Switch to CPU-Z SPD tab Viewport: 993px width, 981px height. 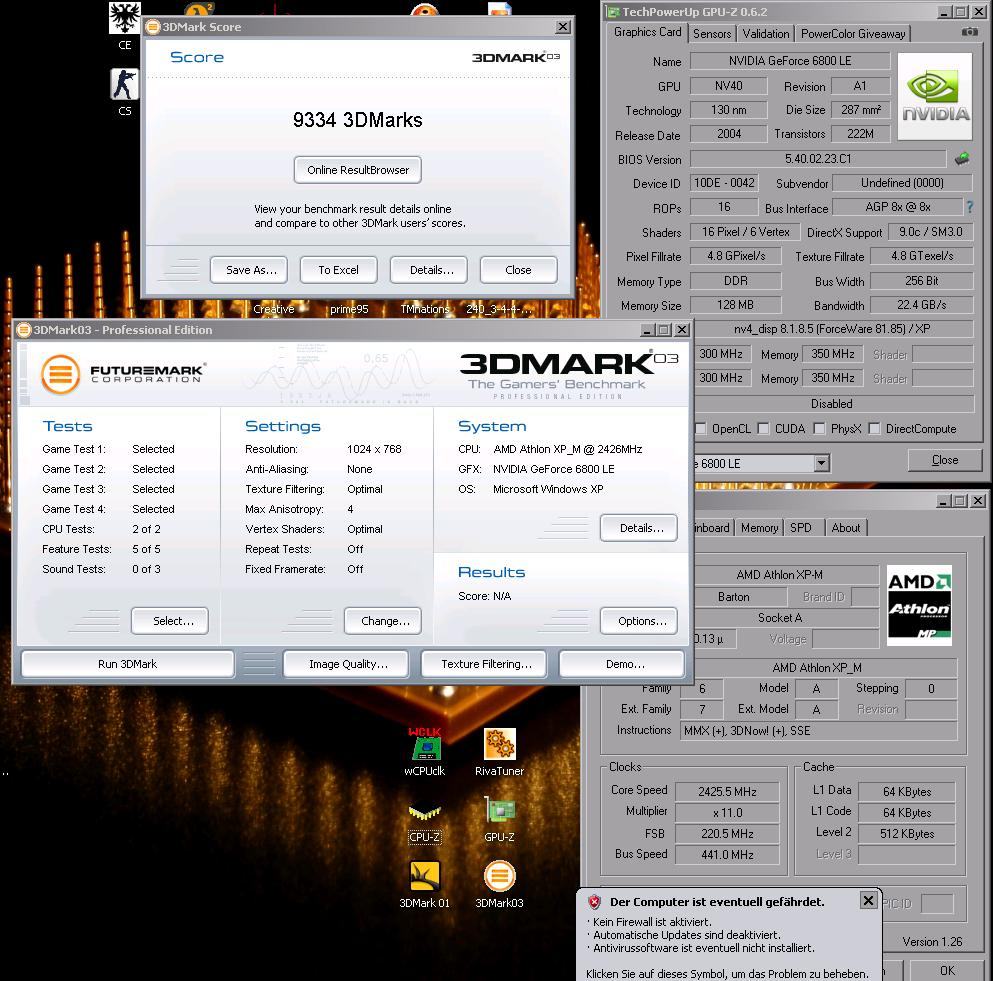(x=801, y=528)
